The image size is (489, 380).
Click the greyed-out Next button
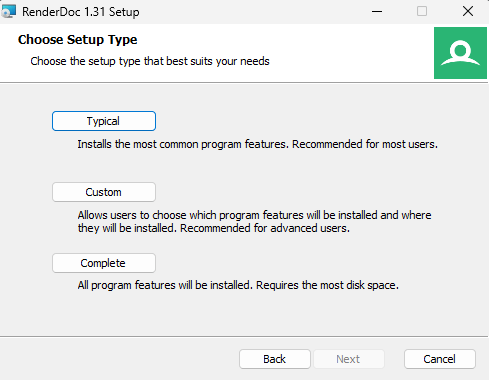349,359
